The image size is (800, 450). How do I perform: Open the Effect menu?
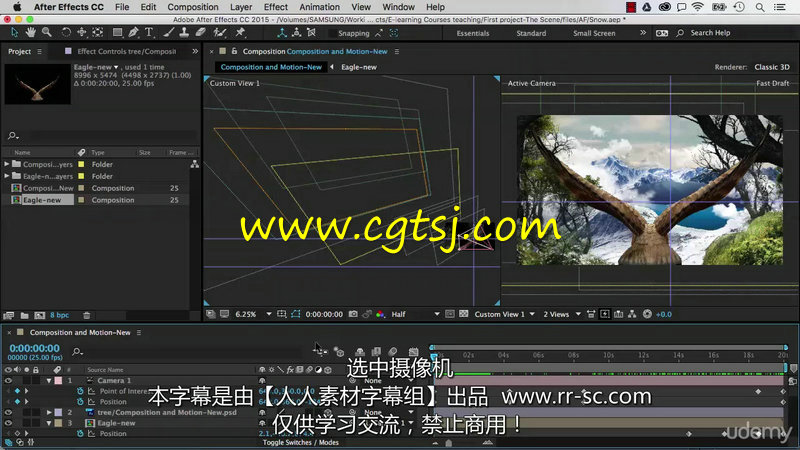[276, 7]
